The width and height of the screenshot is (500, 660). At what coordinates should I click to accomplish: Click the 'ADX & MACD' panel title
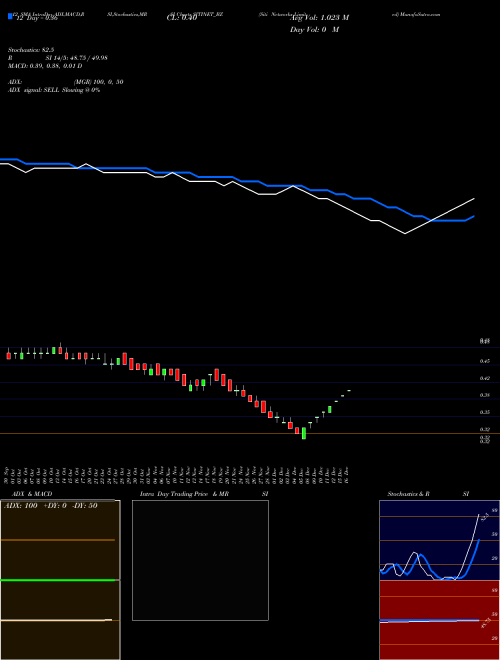click(32, 494)
